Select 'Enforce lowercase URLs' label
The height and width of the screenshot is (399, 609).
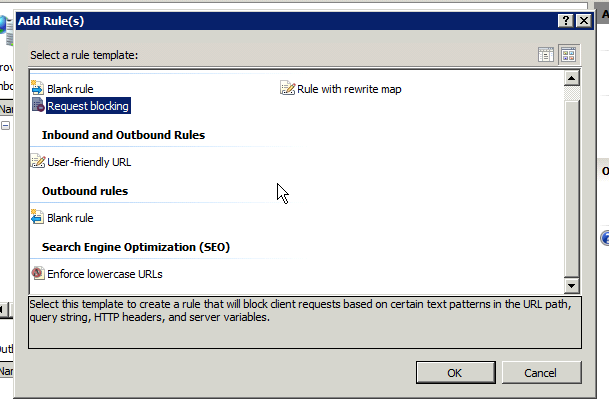tap(105, 274)
